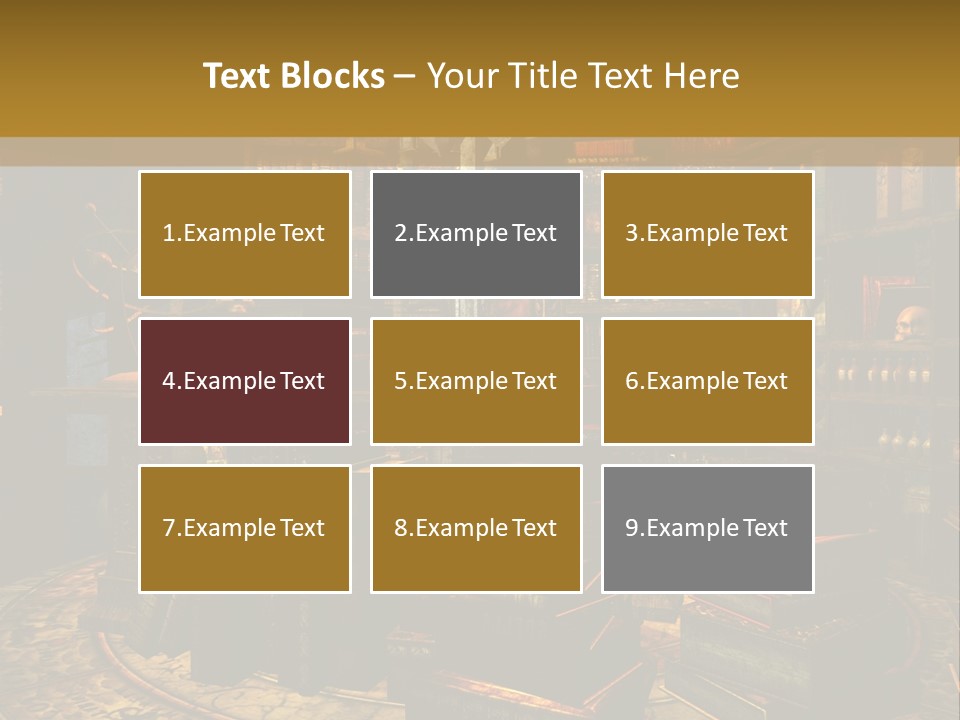Viewport: 960px width, 720px height.
Task: Select the "8.Example Text" block
Action: [476, 528]
